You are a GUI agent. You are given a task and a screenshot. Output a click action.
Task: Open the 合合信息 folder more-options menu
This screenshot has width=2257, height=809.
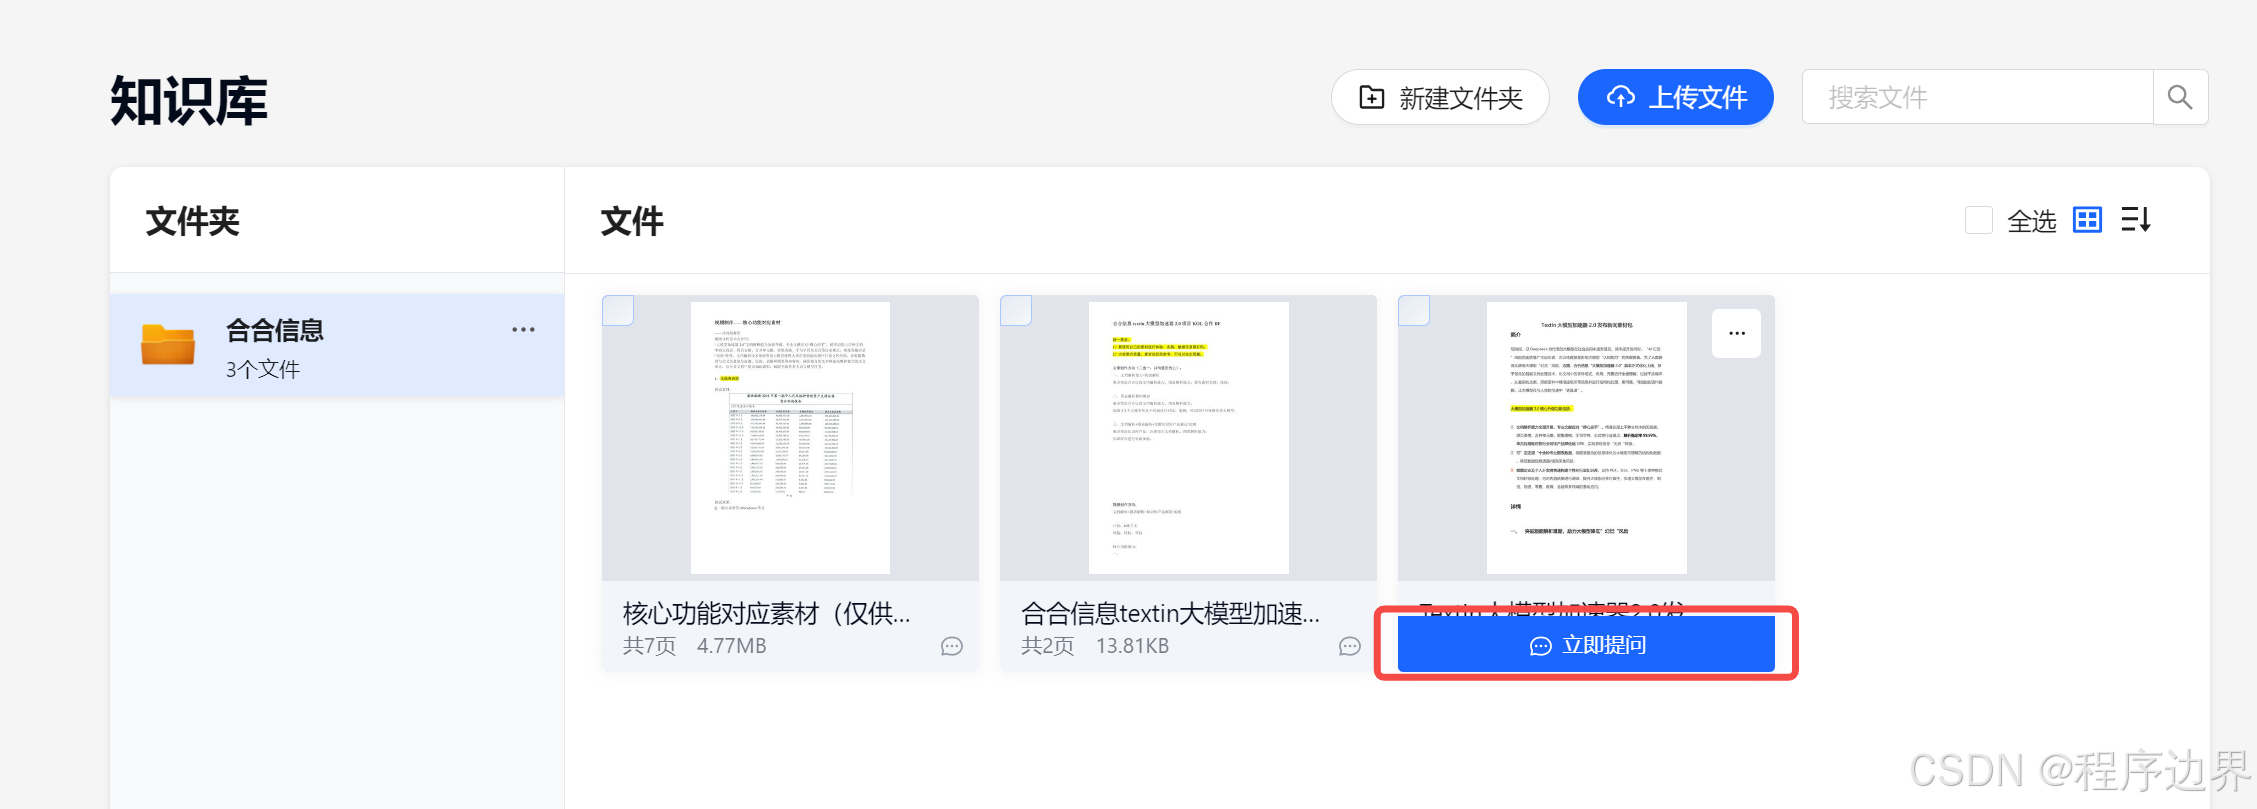pyautogui.click(x=523, y=329)
